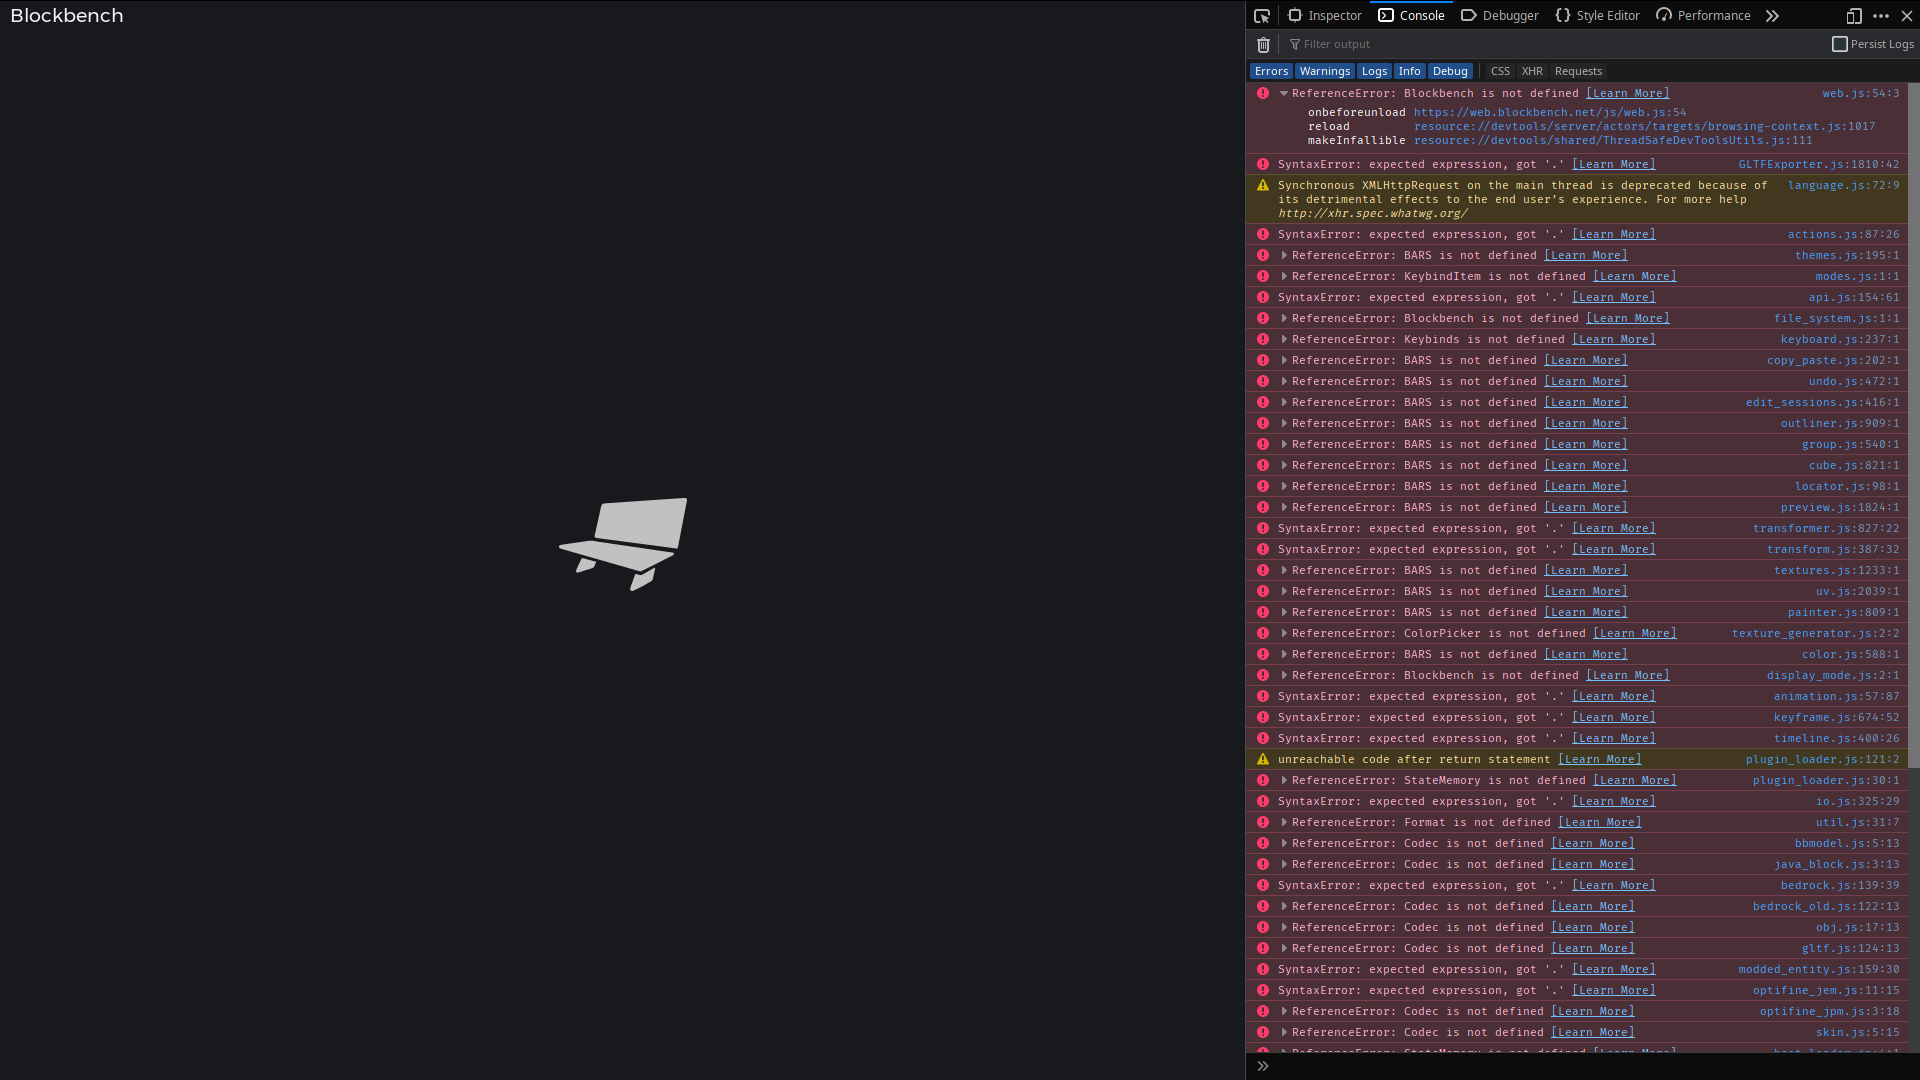Disable the Errors filter

coord(1270,70)
